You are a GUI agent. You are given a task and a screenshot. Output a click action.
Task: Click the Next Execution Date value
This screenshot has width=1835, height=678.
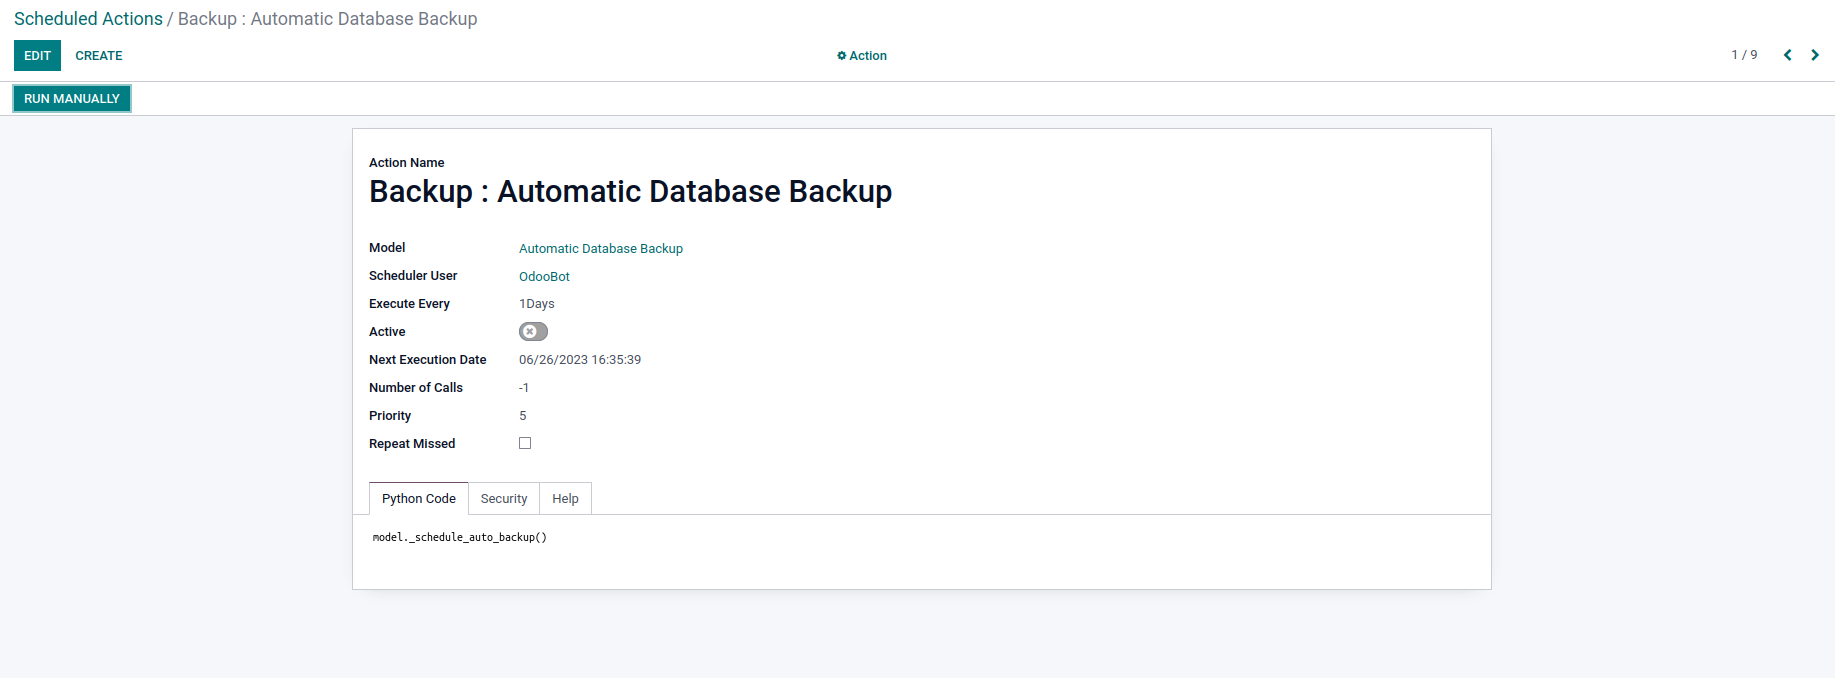click(x=579, y=360)
